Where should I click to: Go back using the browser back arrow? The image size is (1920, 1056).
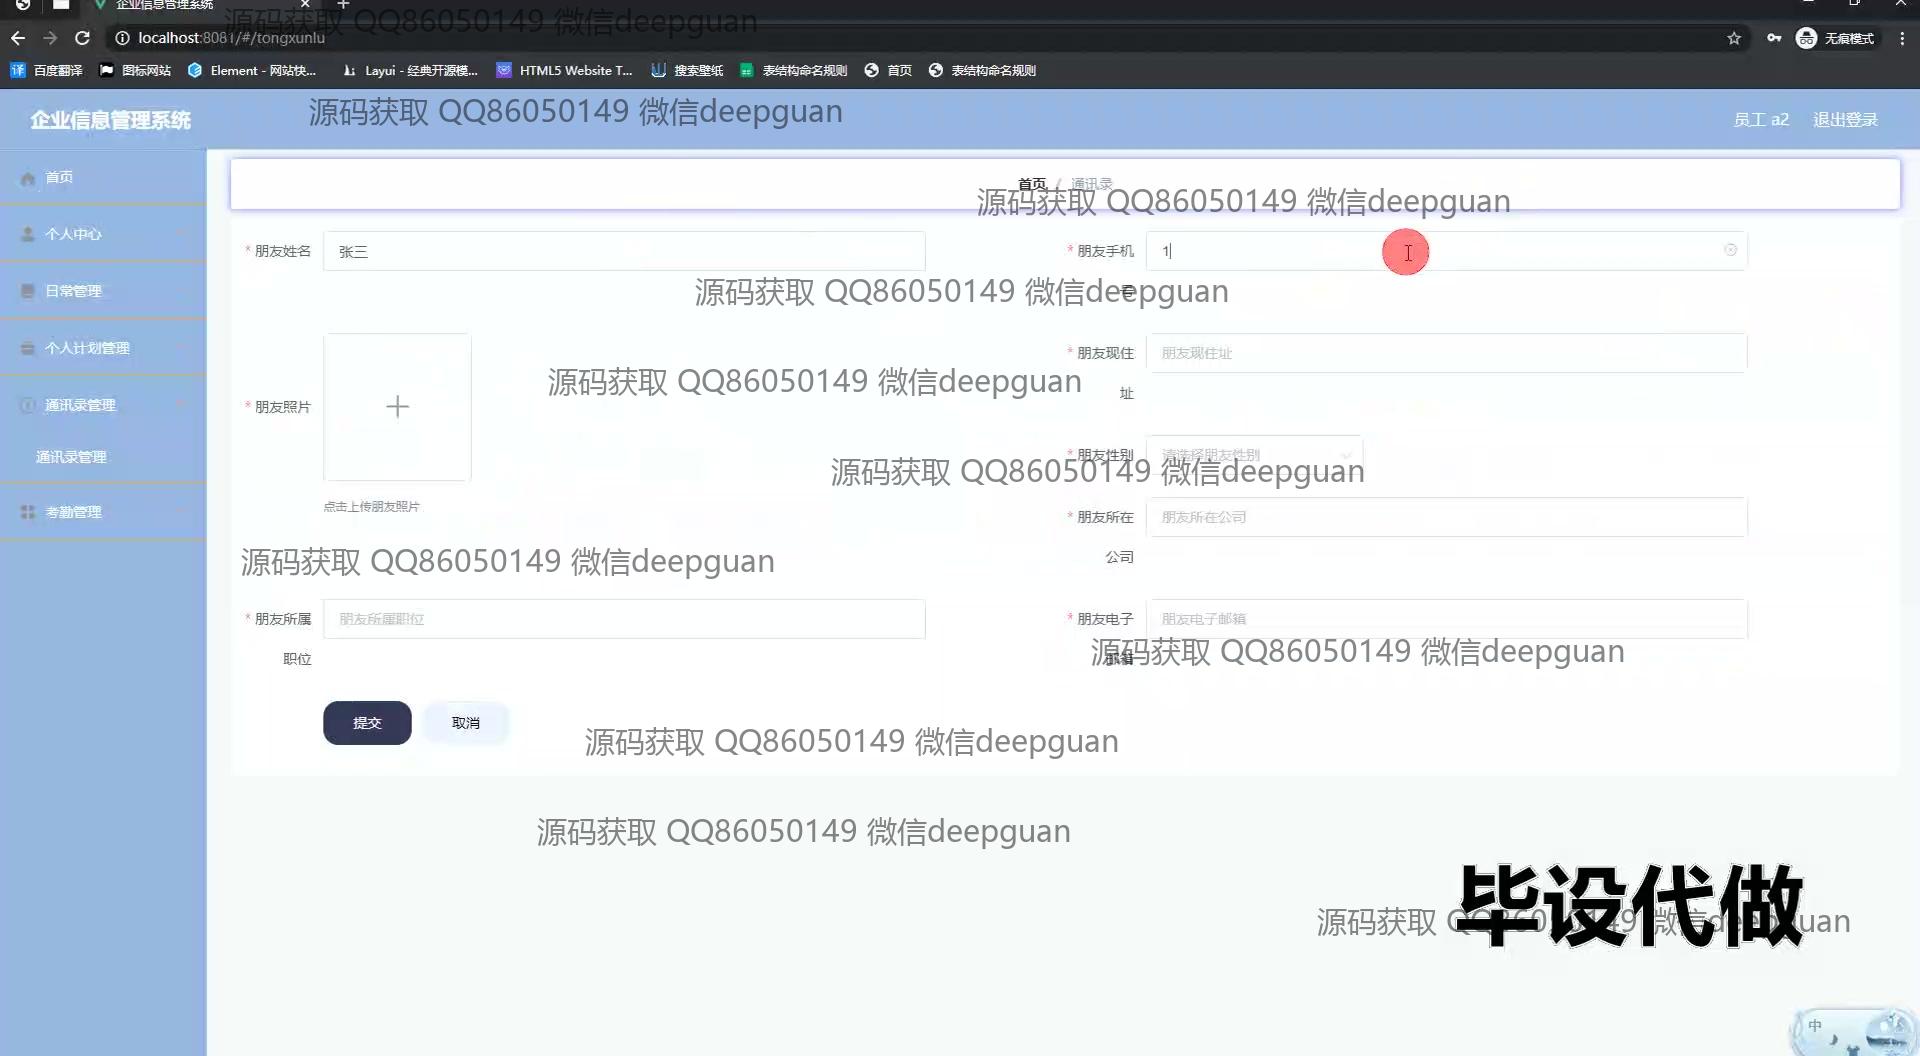click(18, 38)
